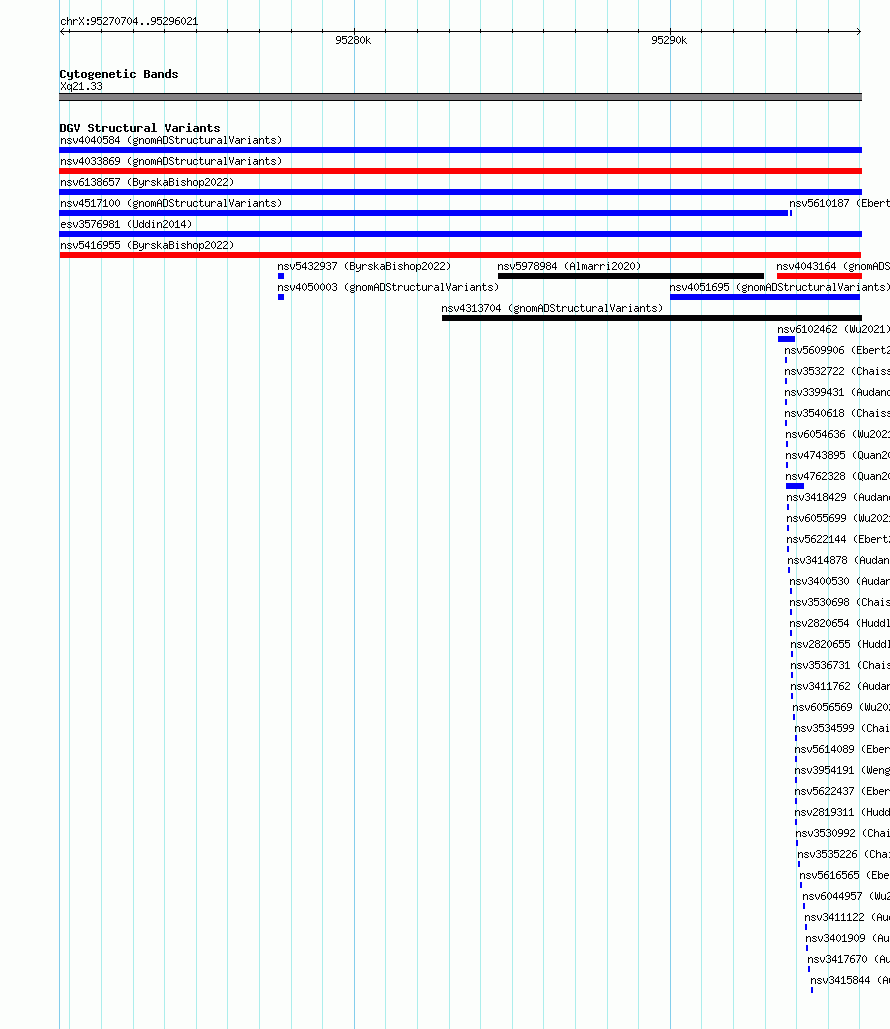
Task: Open nsv5609906 variant label
Action: (x=837, y=350)
